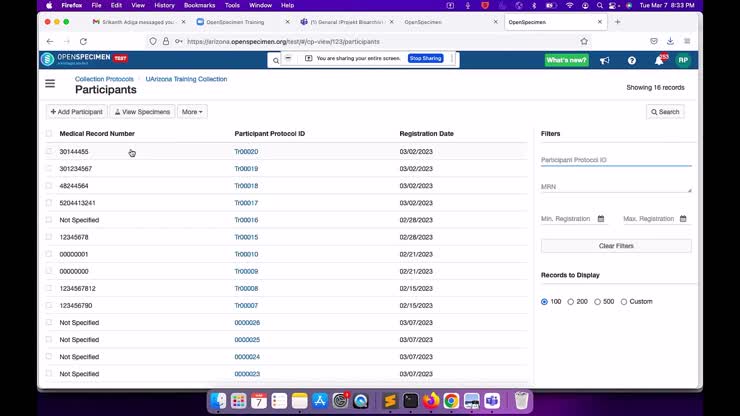Check the box for record 30144455
The height and width of the screenshot is (416, 740).
click(49, 152)
